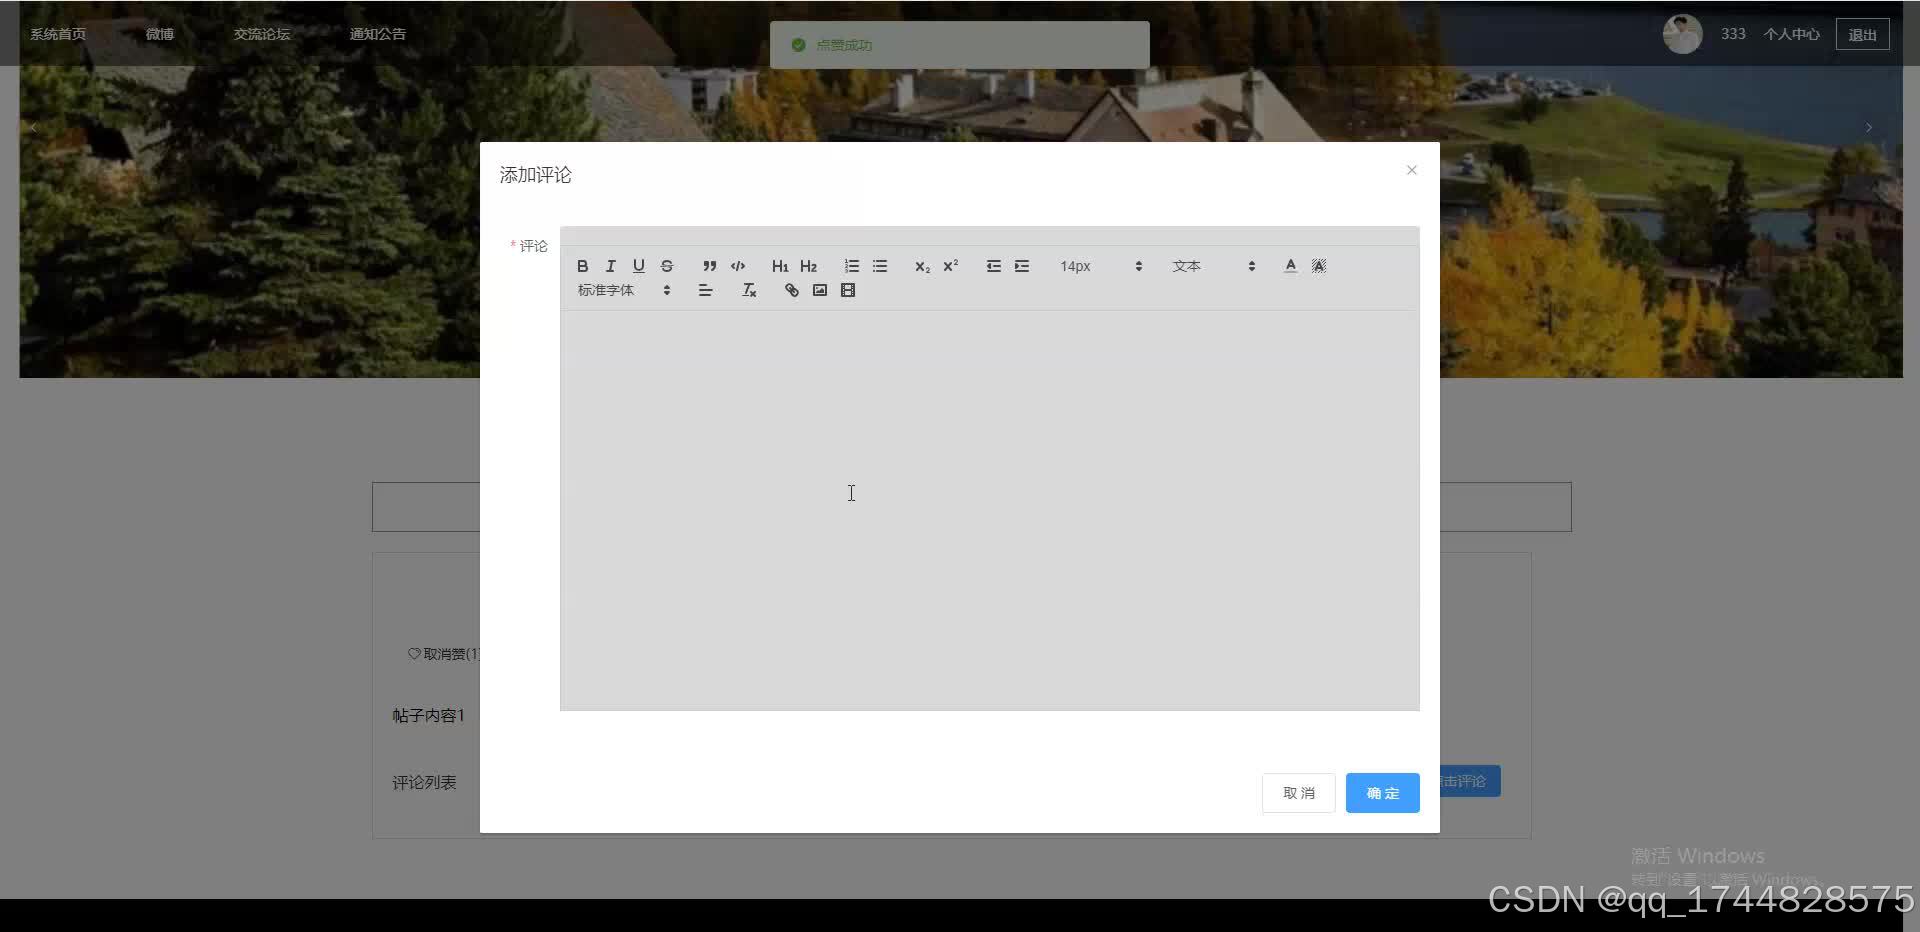Open the text color picker
Screen dimensions: 1920x932
click(1290, 266)
